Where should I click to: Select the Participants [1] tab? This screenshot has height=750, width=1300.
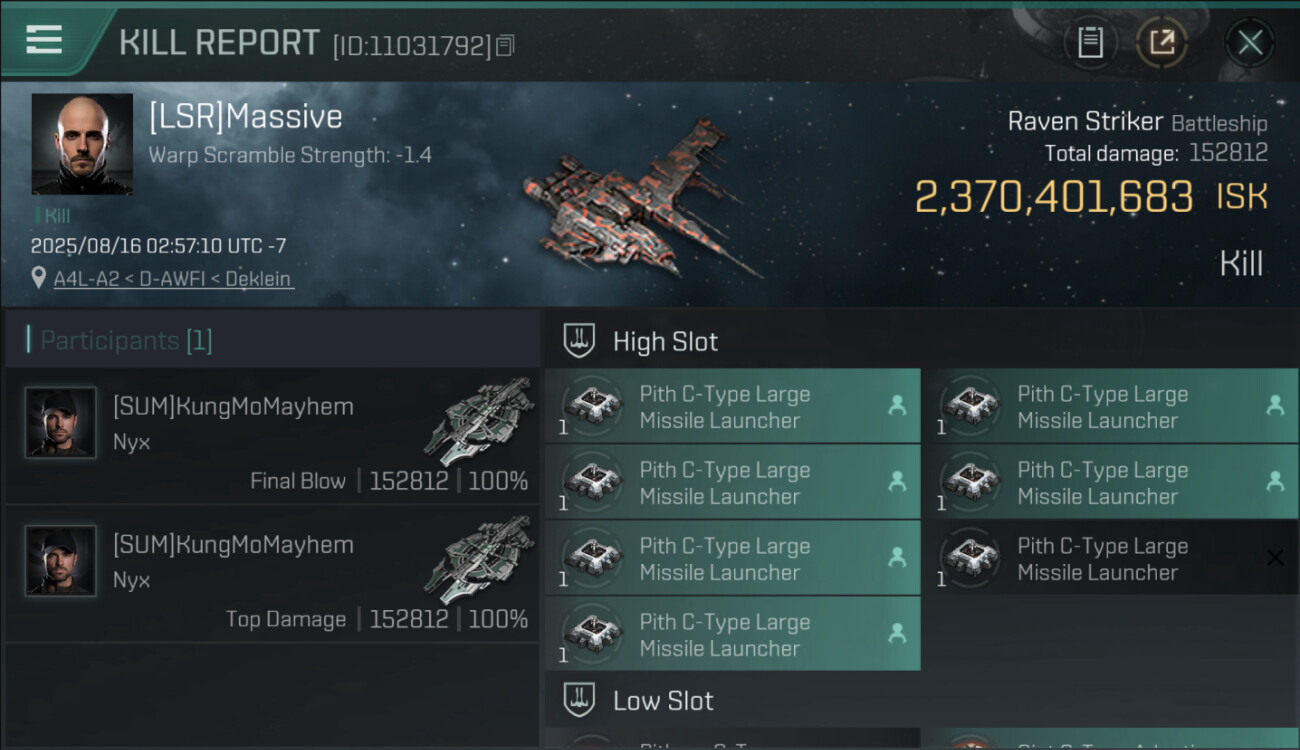pyautogui.click(x=126, y=341)
